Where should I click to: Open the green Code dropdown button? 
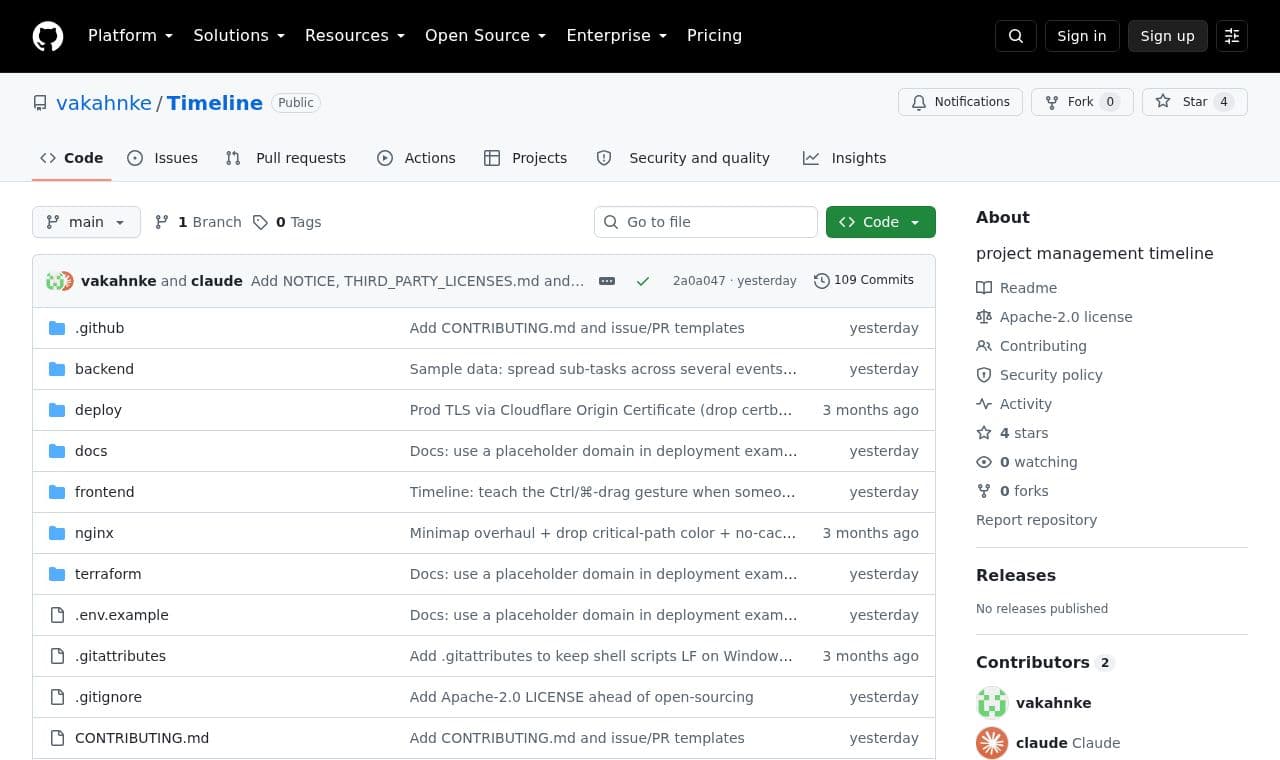pos(881,222)
